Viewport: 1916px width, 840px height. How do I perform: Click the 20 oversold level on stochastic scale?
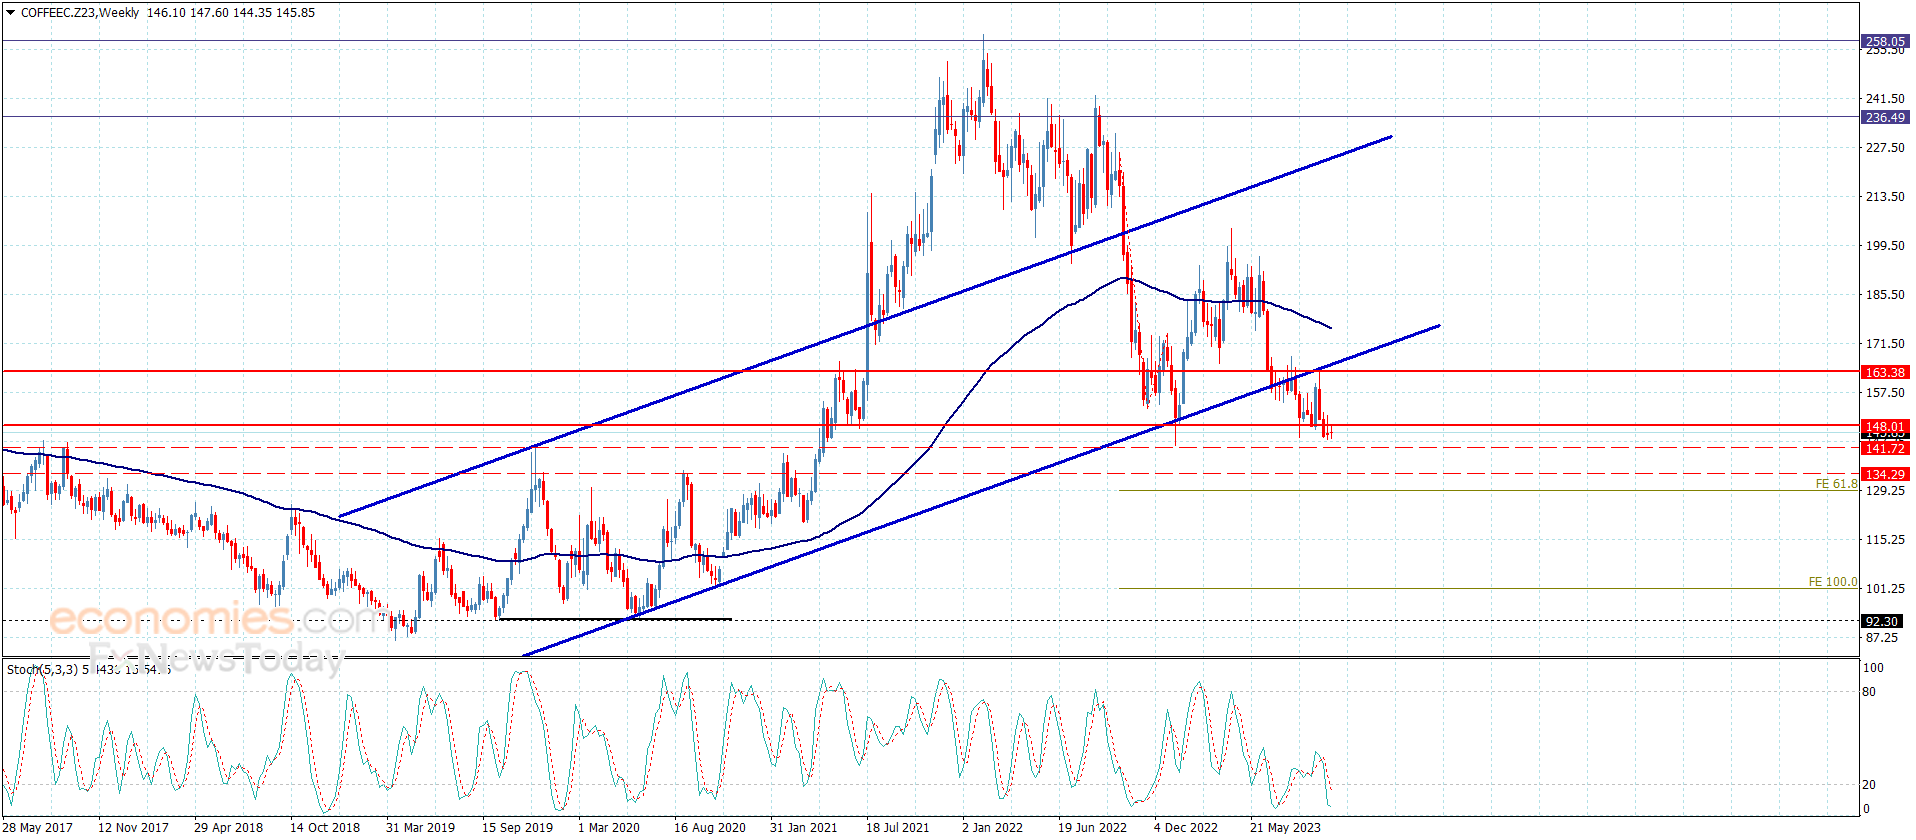[x=1870, y=785]
